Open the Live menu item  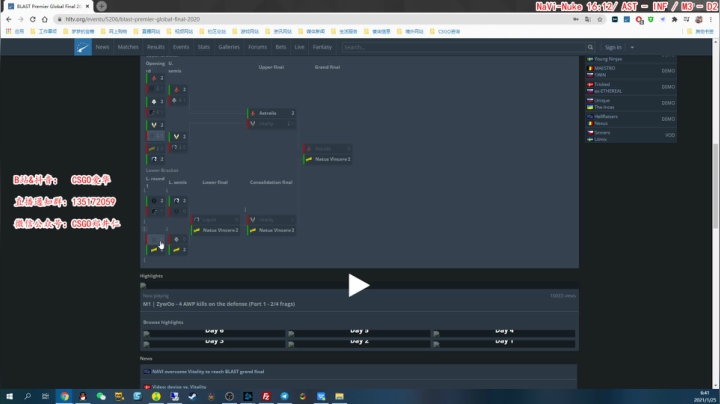point(299,47)
